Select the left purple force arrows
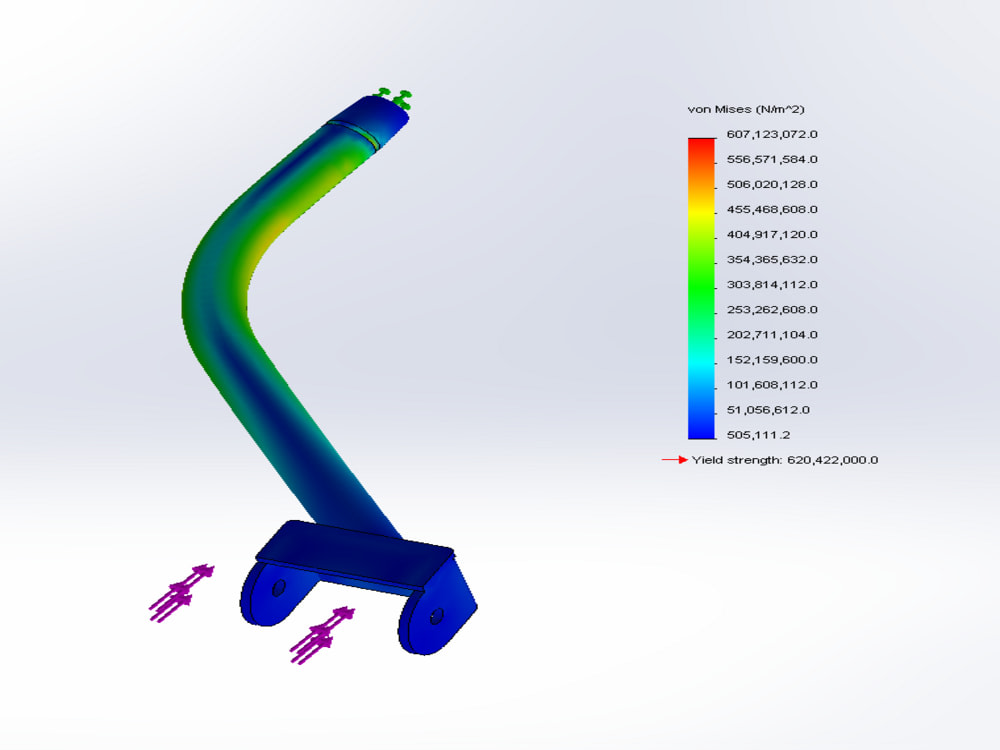Viewport: 1000px width, 750px height. coord(181,592)
